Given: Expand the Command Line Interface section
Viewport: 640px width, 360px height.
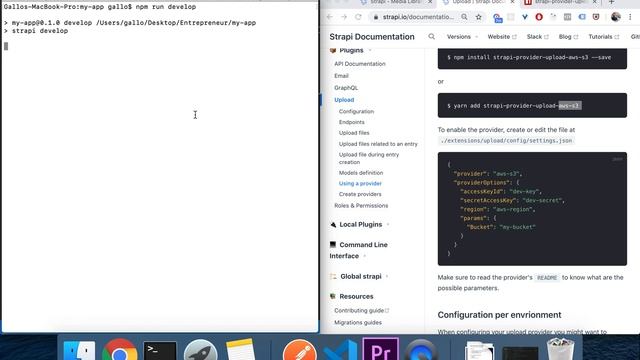Looking at the screenshot, I should [x=358, y=250].
